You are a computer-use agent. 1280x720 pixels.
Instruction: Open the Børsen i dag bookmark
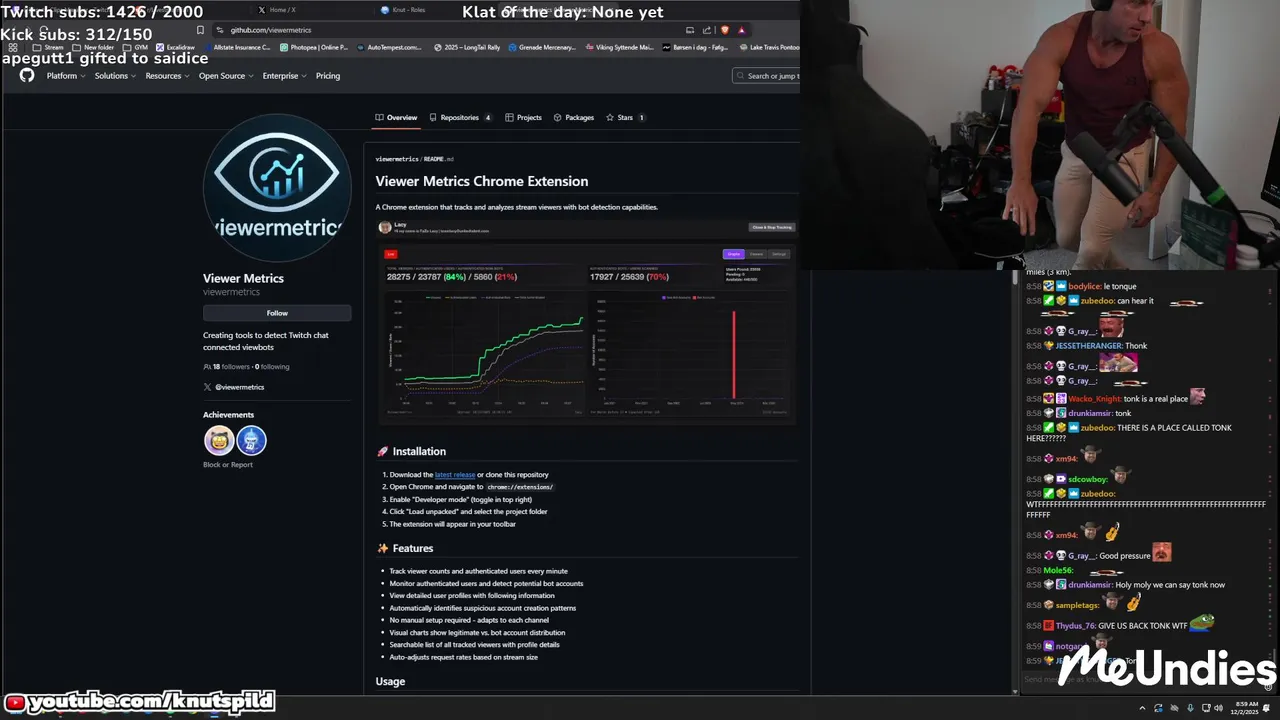pos(695,47)
